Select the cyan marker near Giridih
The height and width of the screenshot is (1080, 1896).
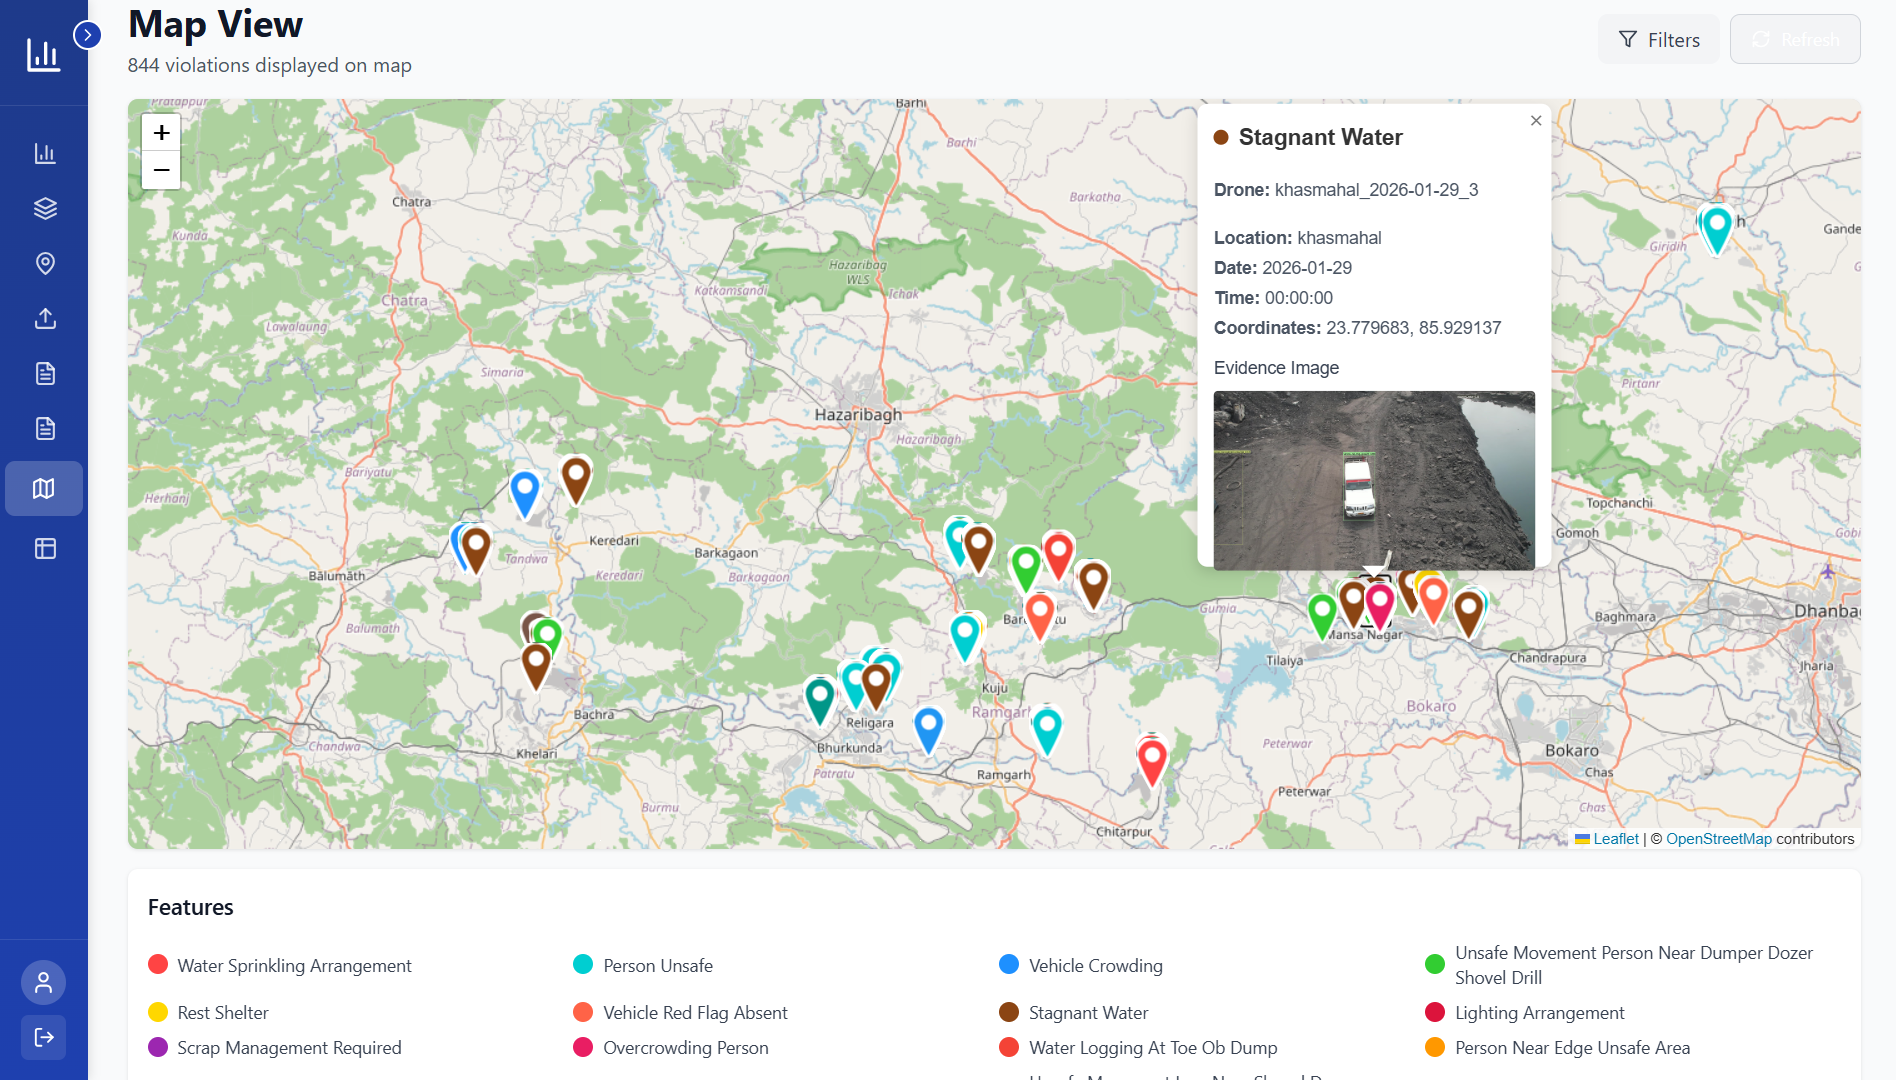point(1717,228)
